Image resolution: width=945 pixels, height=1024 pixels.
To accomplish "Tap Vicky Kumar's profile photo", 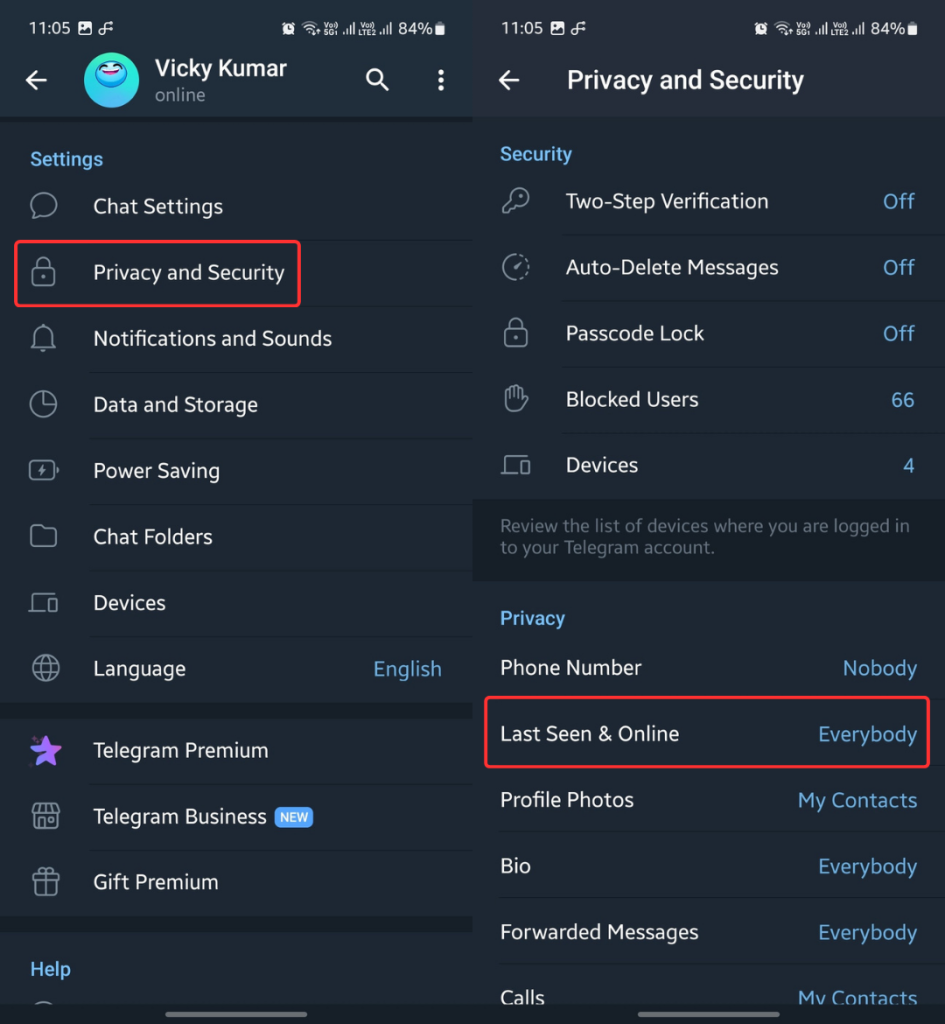I will pos(111,80).
